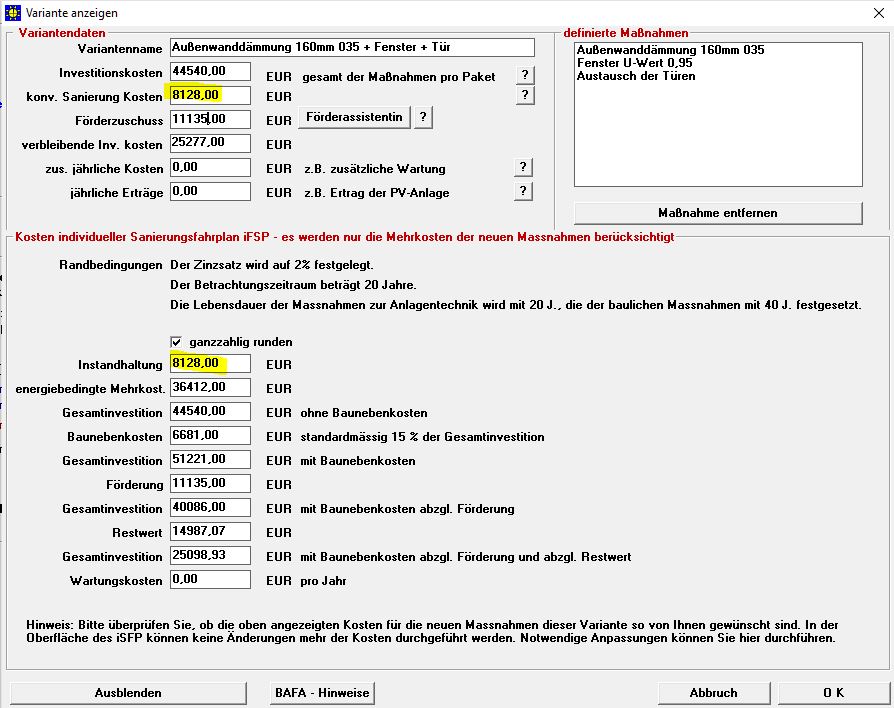This screenshot has width=894, height=708.
Task: Open BAFA - Hinweise
Action: 321,693
